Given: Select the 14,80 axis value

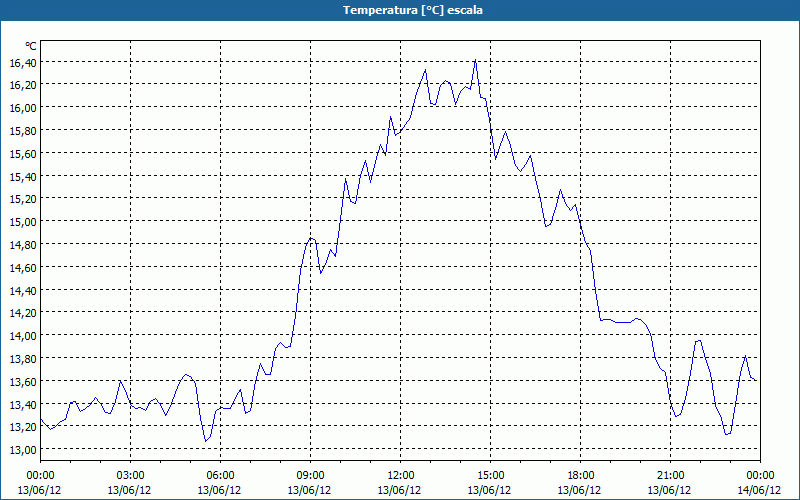Looking at the screenshot, I should (x=22, y=245).
